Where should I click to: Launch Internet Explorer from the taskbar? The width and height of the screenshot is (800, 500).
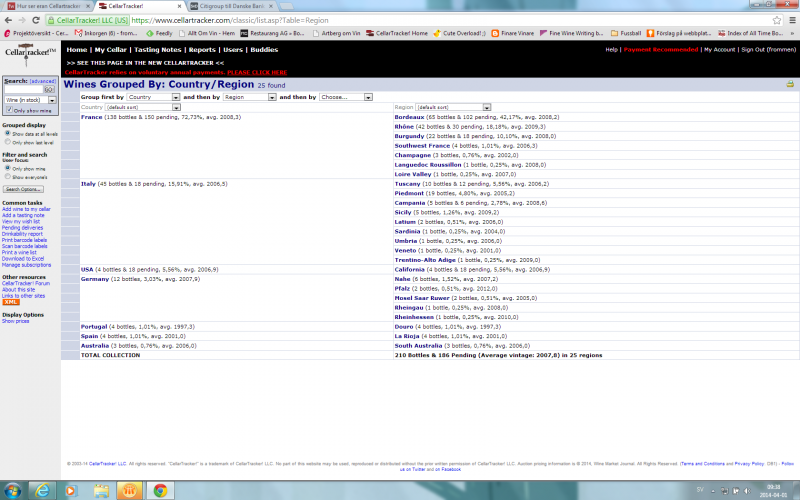click(42, 491)
